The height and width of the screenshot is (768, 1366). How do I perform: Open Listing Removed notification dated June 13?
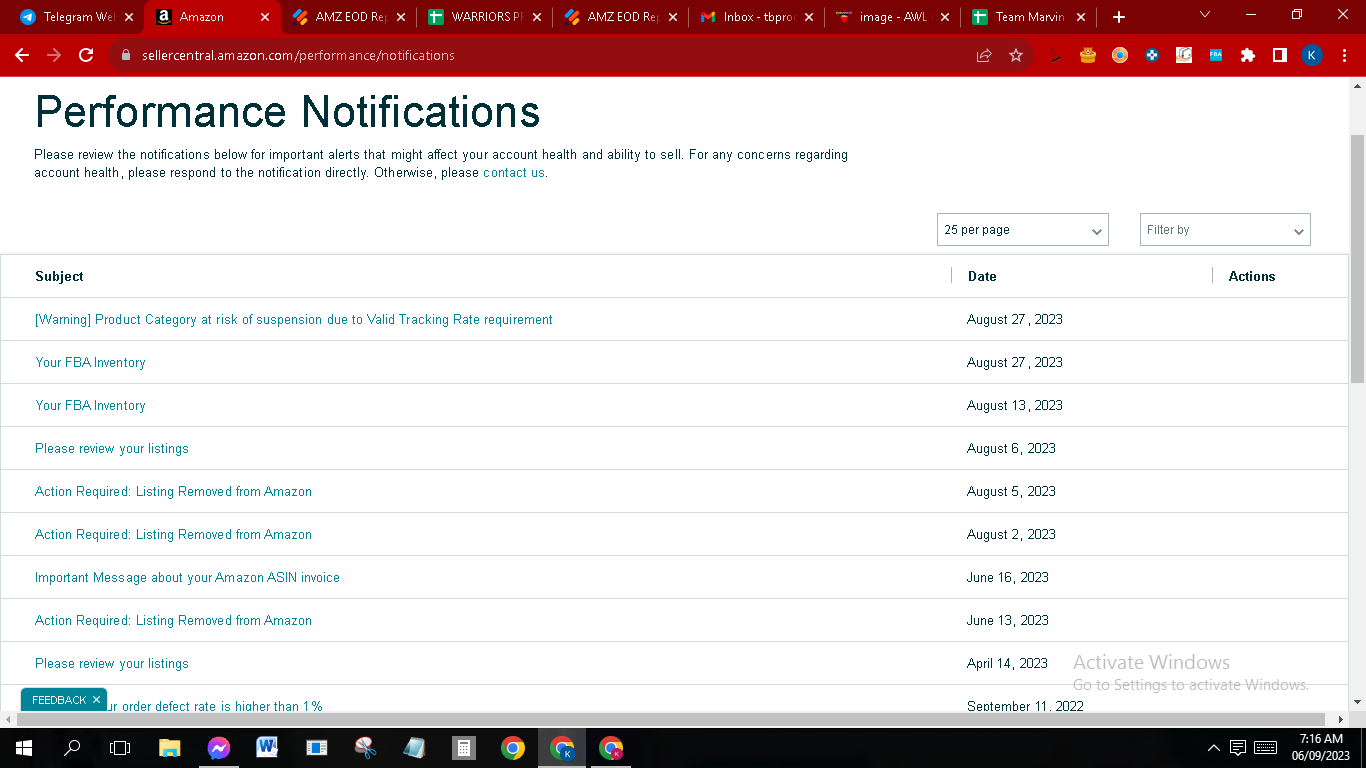173,621
